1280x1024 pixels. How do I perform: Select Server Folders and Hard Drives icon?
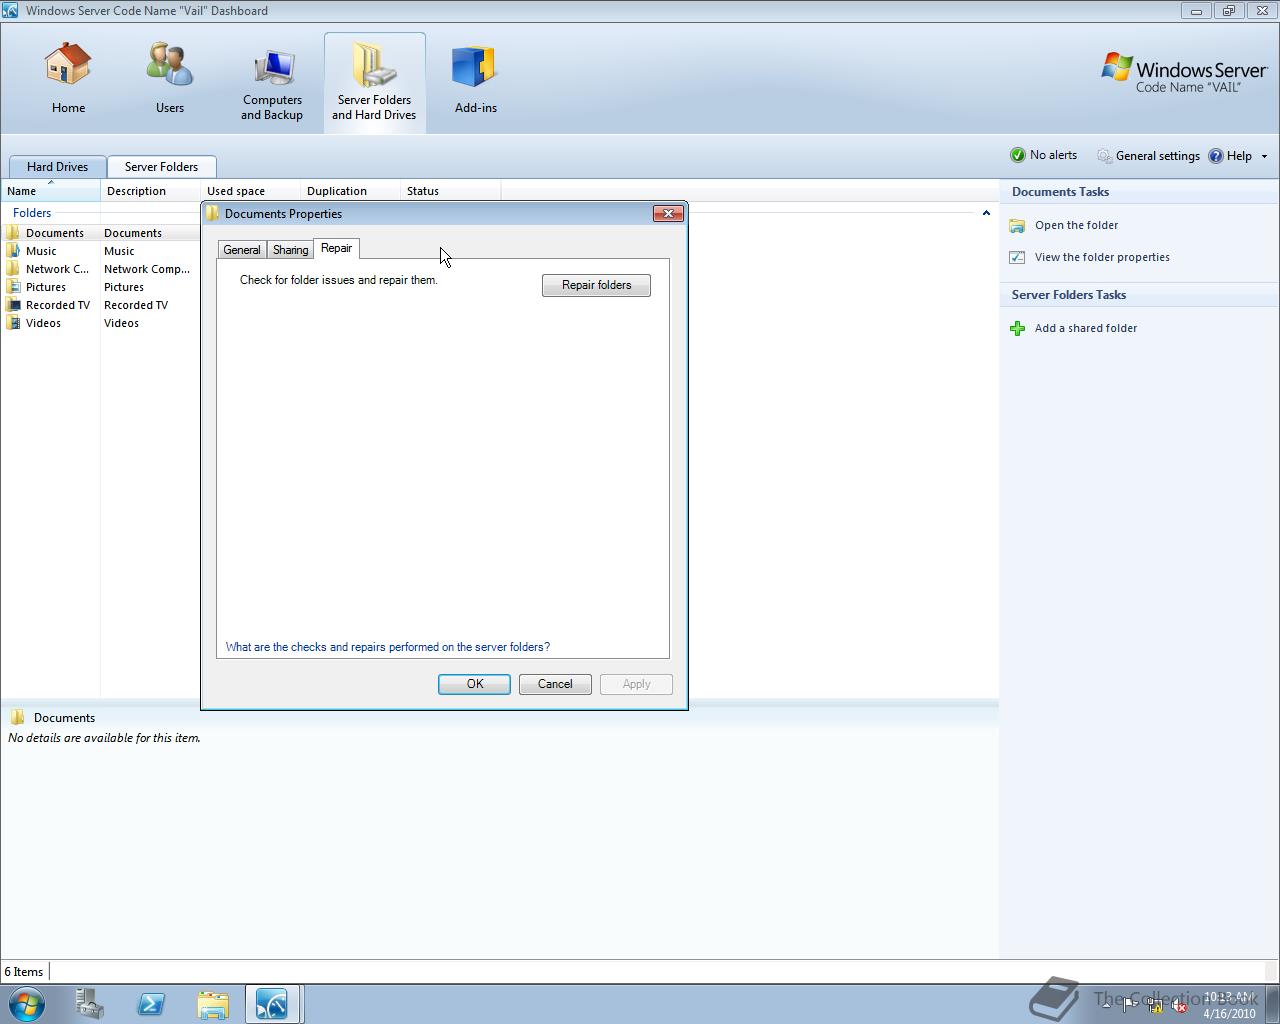tap(374, 66)
